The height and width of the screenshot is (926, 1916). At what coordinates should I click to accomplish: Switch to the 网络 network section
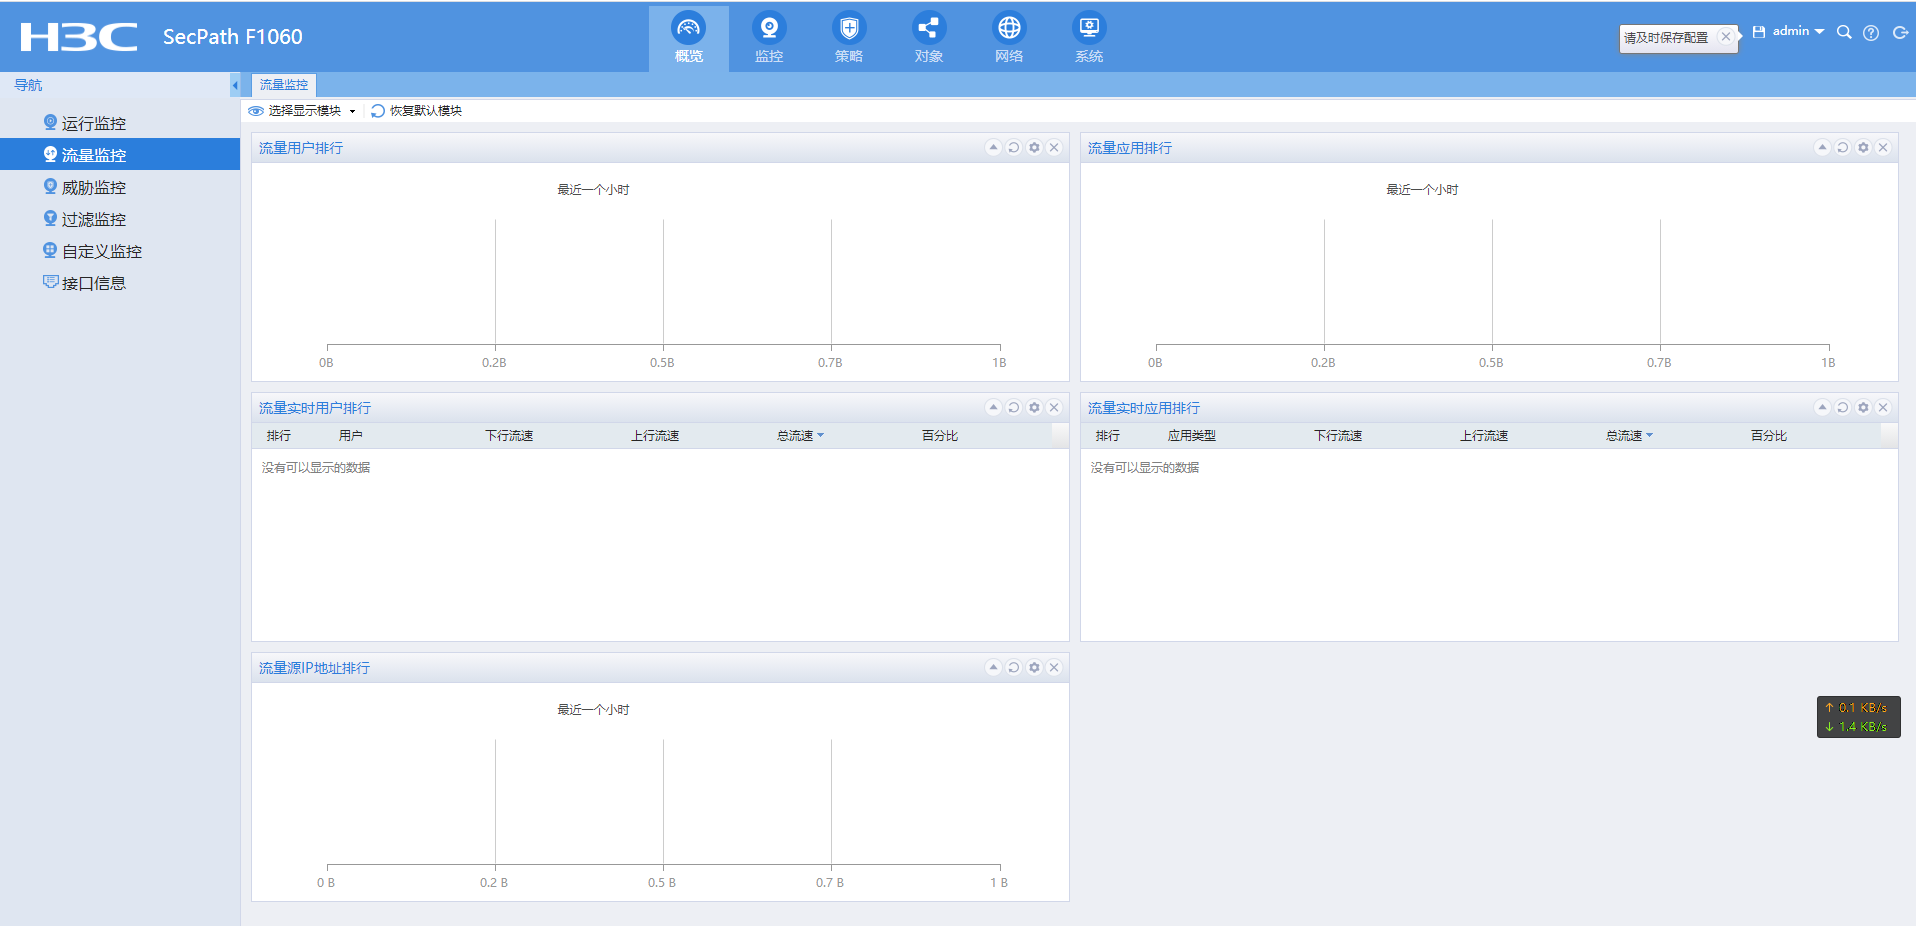(x=1008, y=38)
